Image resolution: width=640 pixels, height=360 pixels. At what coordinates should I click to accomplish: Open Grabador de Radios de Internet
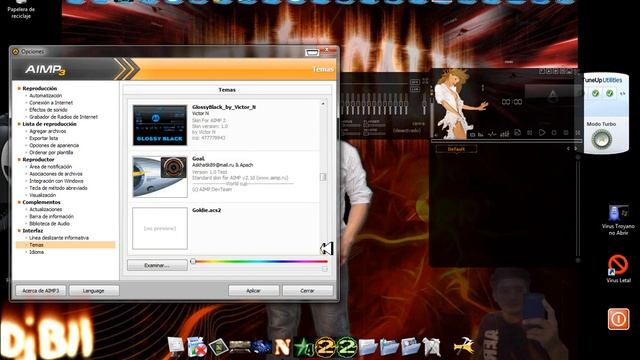(x=63, y=117)
